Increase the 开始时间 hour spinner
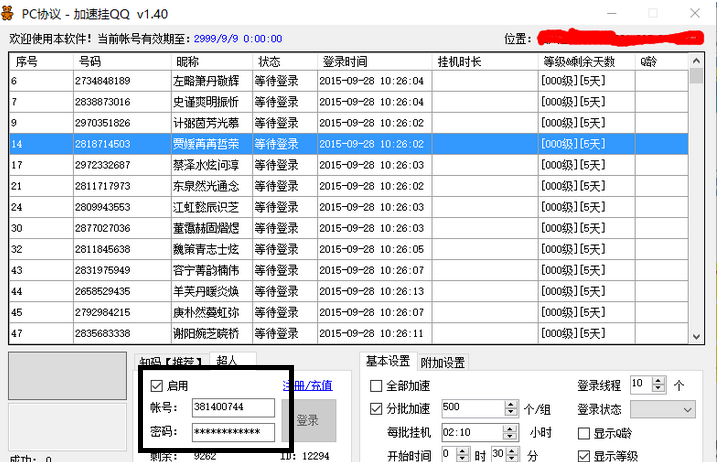 (x=463, y=451)
